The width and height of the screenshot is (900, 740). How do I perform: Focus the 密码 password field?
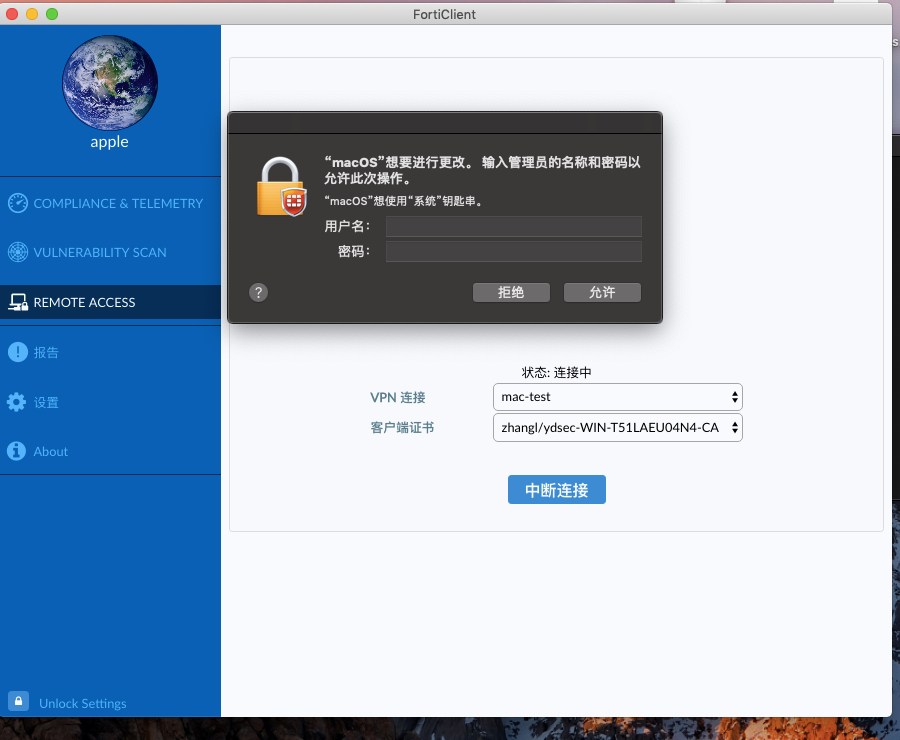514,251
